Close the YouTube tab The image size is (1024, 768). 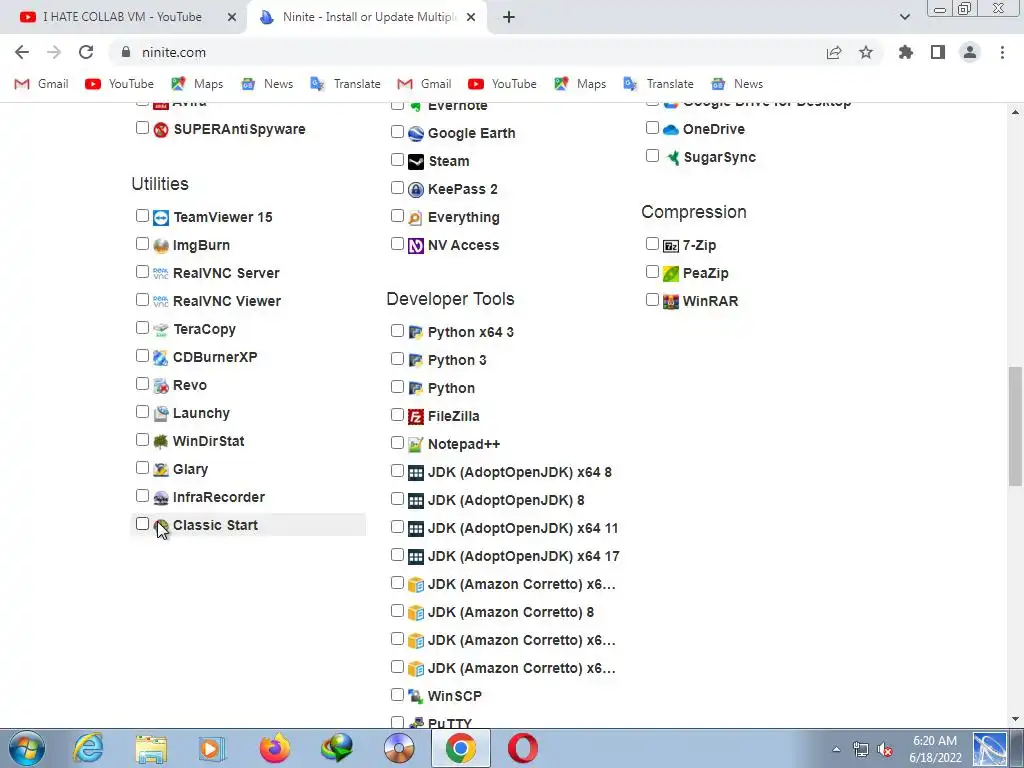click(232, 17)
